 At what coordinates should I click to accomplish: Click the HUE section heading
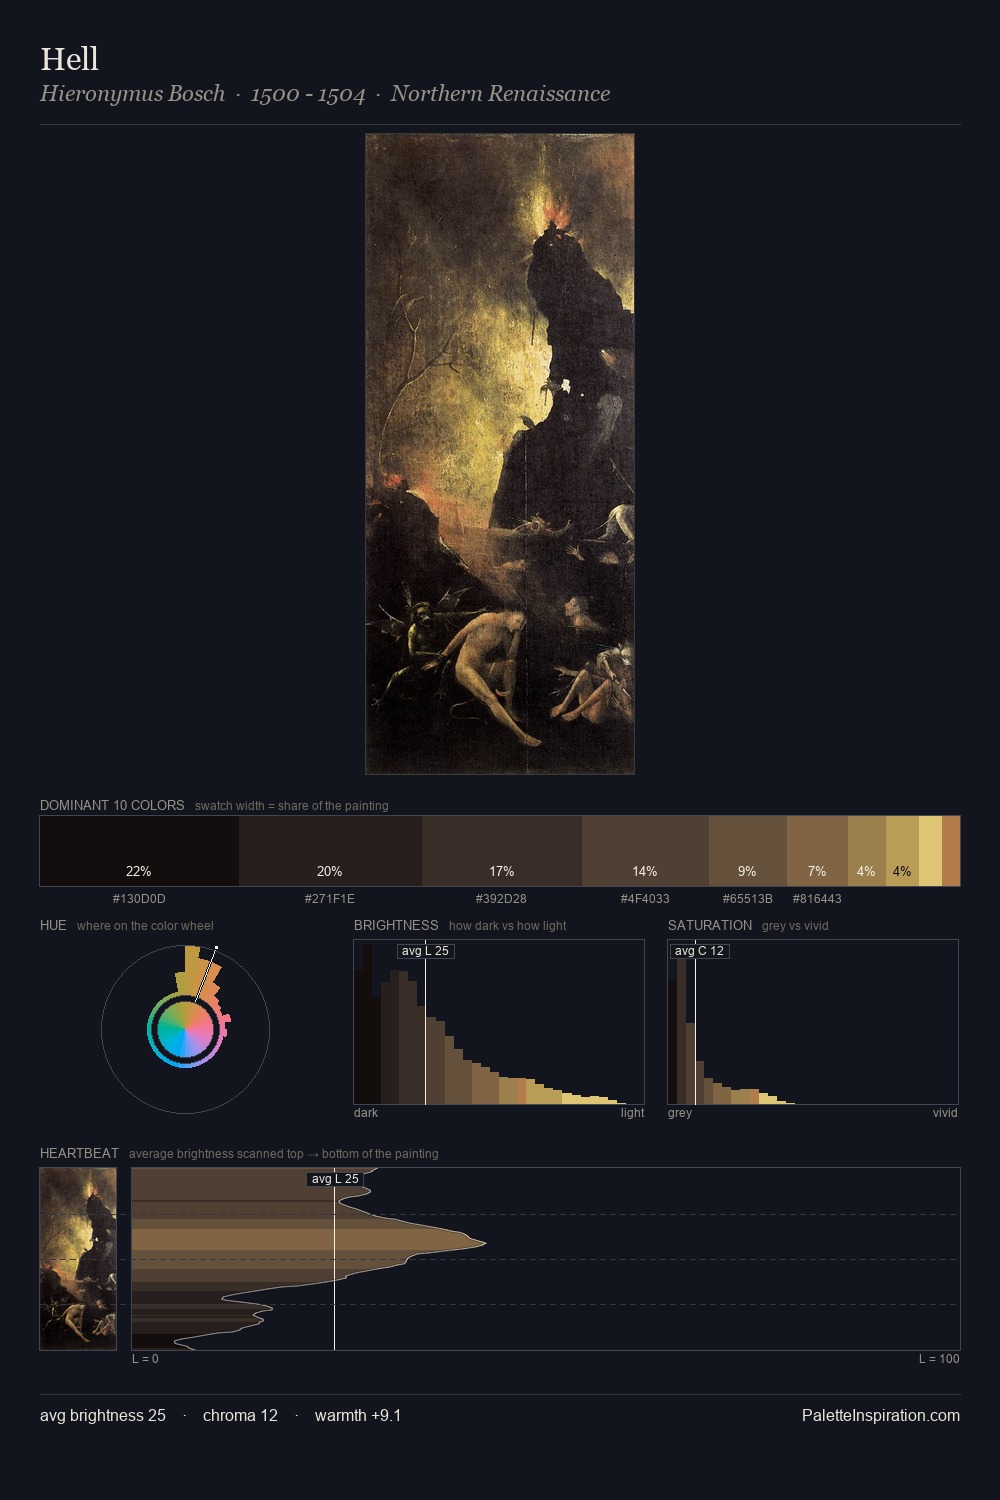pos(53,925)
